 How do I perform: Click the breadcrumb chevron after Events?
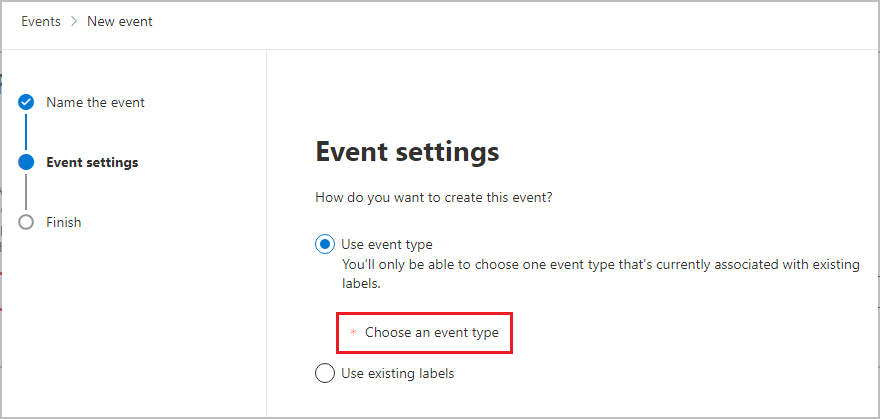click(x=73, y=21)
